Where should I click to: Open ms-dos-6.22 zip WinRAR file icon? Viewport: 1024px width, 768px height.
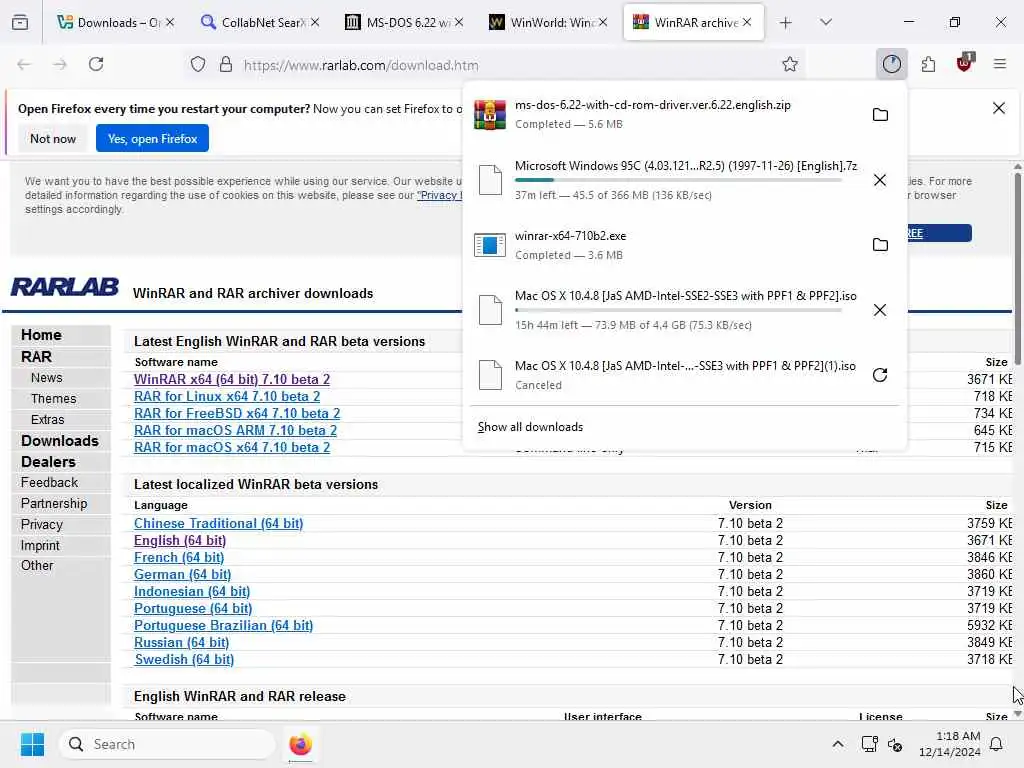click(x=490, y=114)
